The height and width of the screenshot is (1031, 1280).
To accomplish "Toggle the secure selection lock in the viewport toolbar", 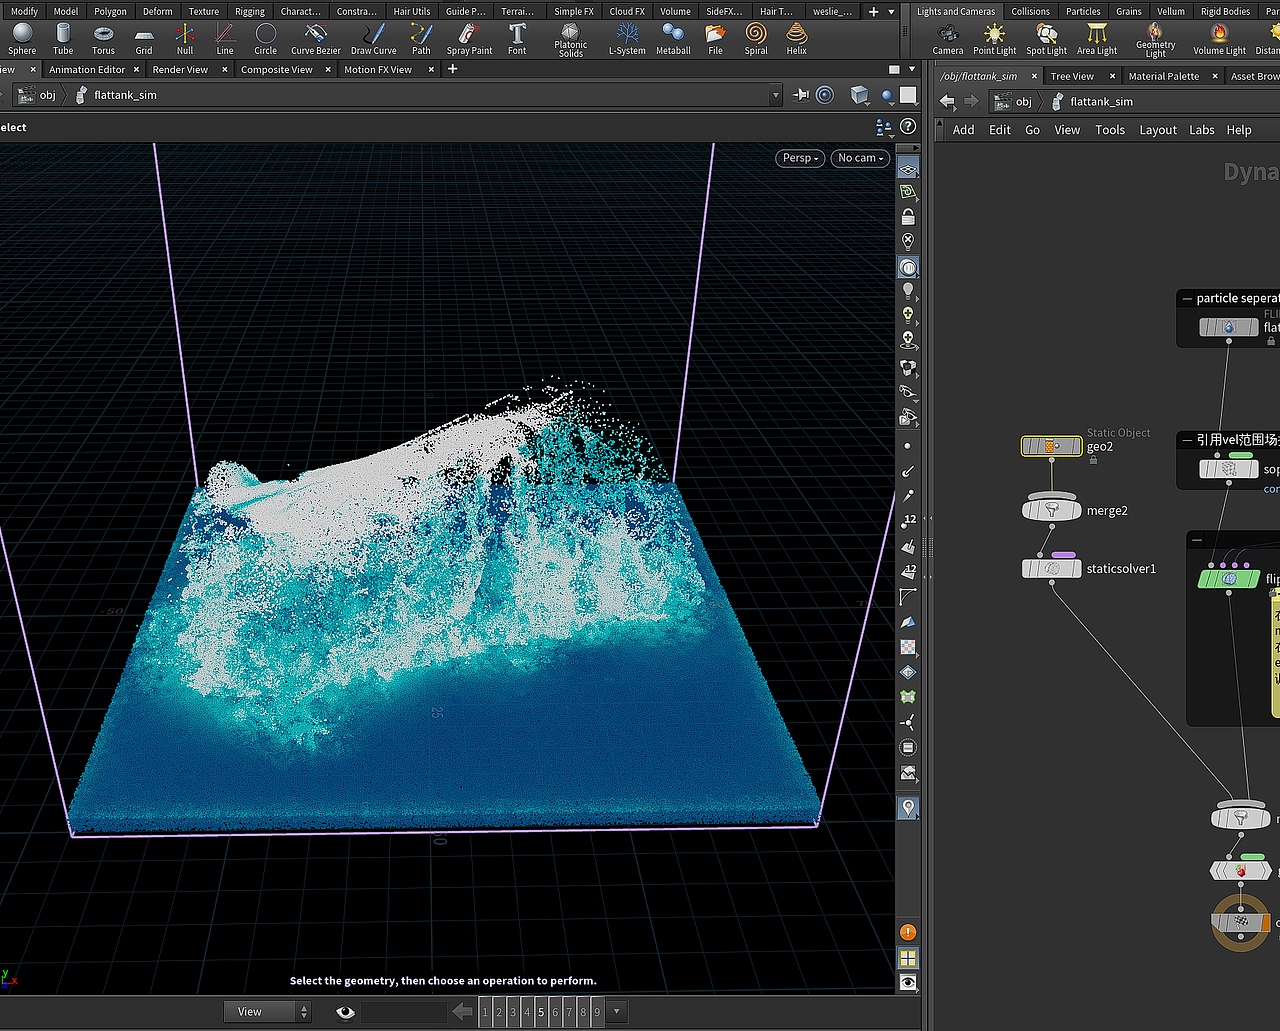I will click(x=908, y=216).
